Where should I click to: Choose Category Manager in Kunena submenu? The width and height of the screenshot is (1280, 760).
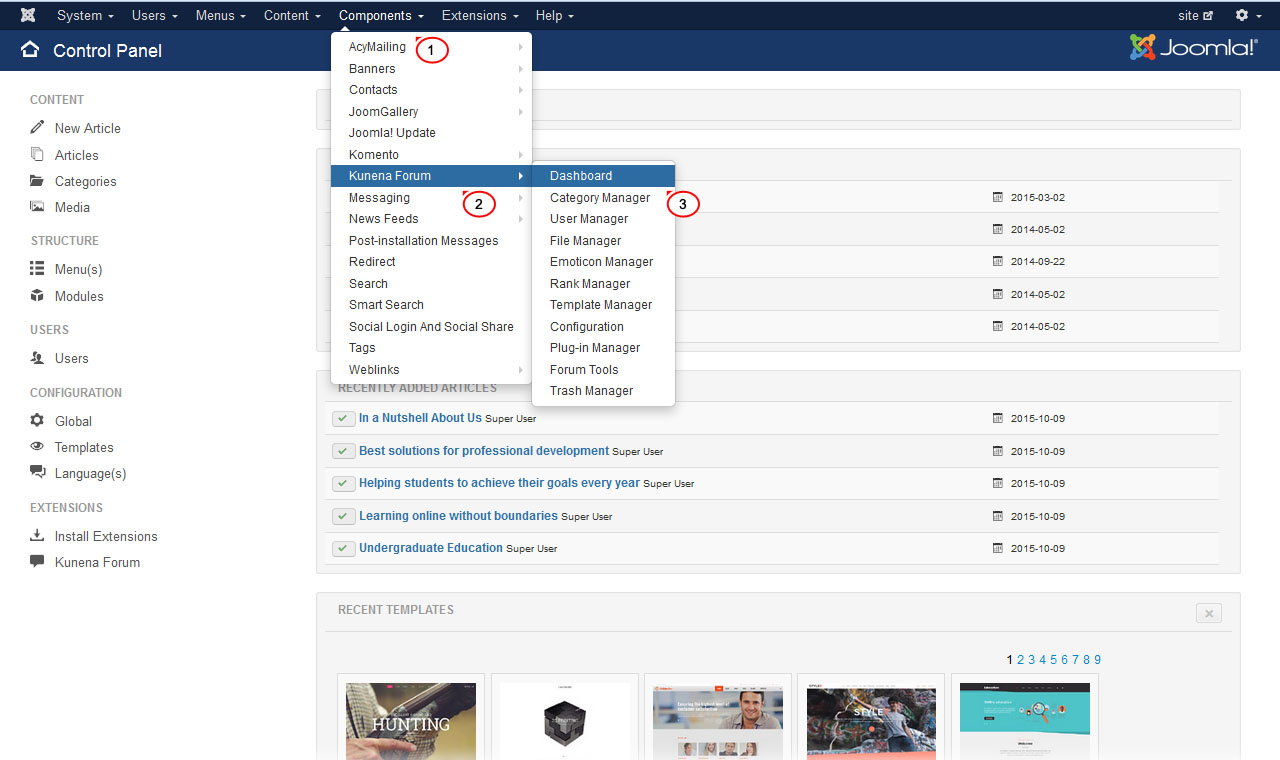(x=603, y=198)
